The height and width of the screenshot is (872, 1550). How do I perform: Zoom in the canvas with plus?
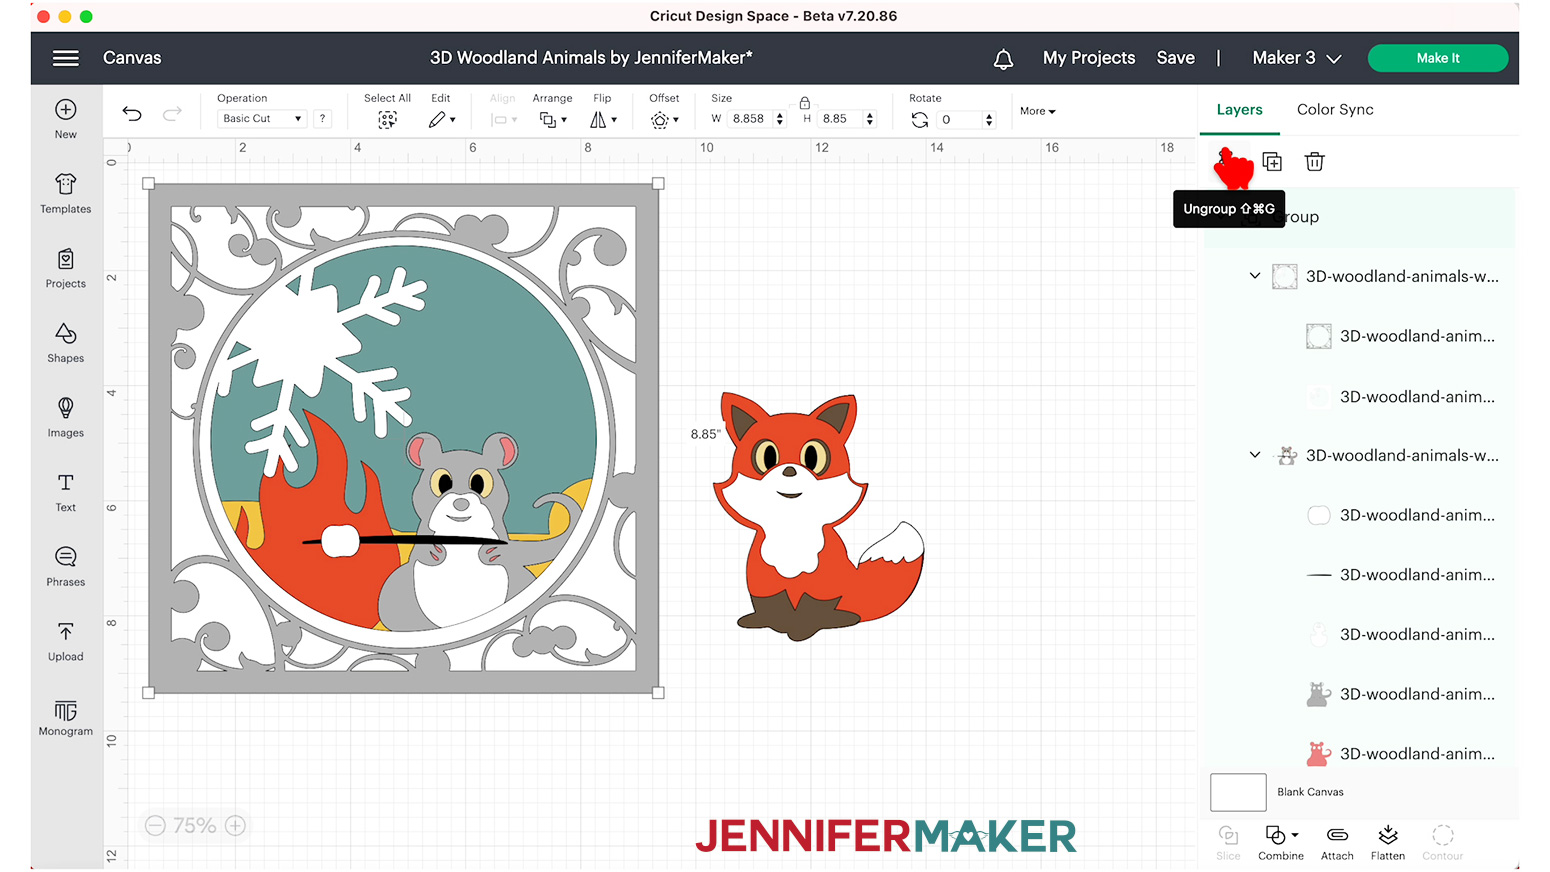[235, 825]
